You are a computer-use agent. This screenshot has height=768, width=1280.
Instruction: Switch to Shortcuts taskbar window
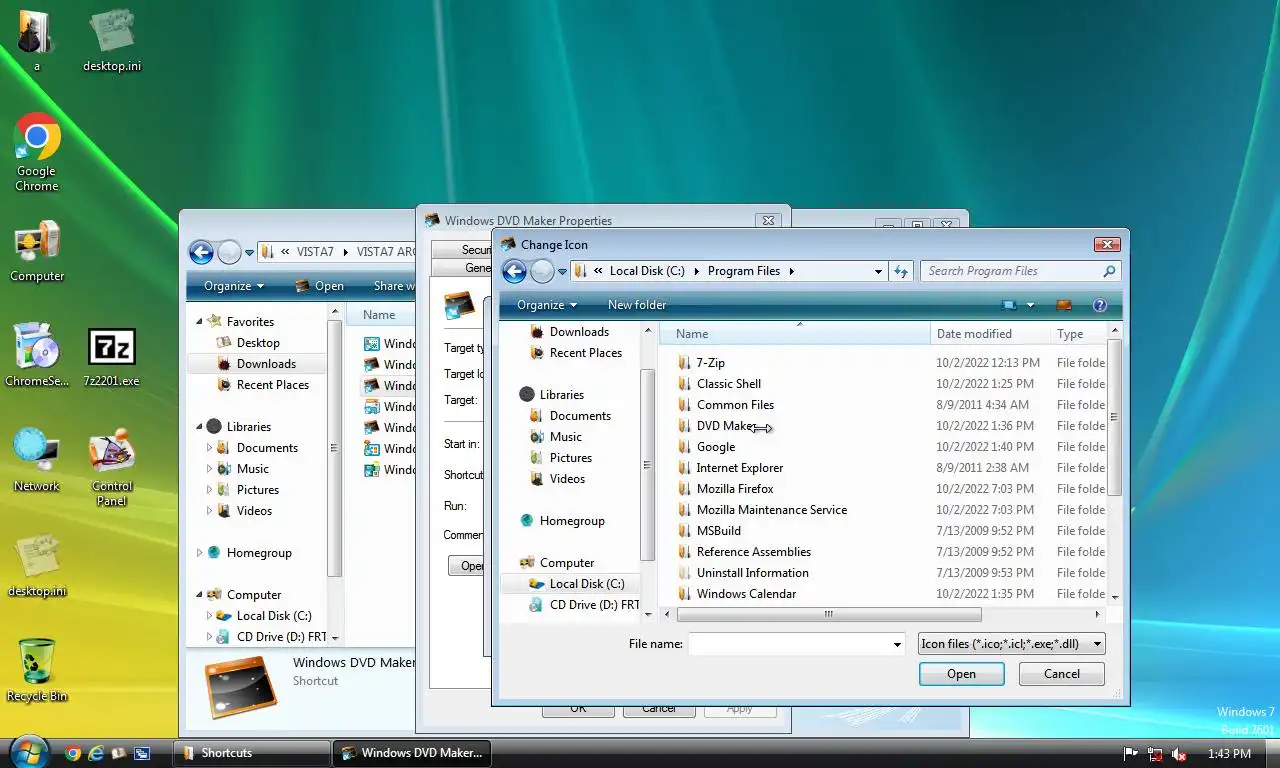(x=253, y=753)
